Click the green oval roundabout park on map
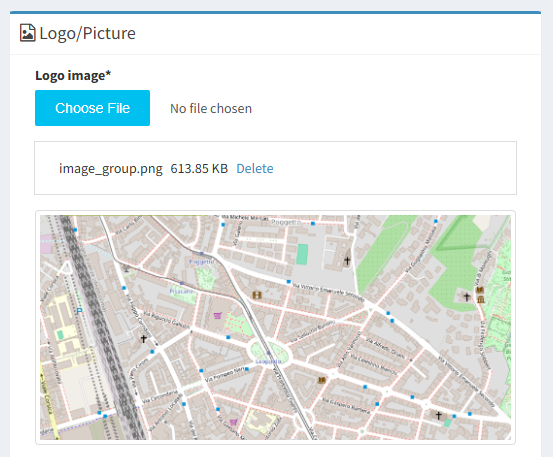The image size is (553, 457). pyautogui.click(x=271, y=352)
